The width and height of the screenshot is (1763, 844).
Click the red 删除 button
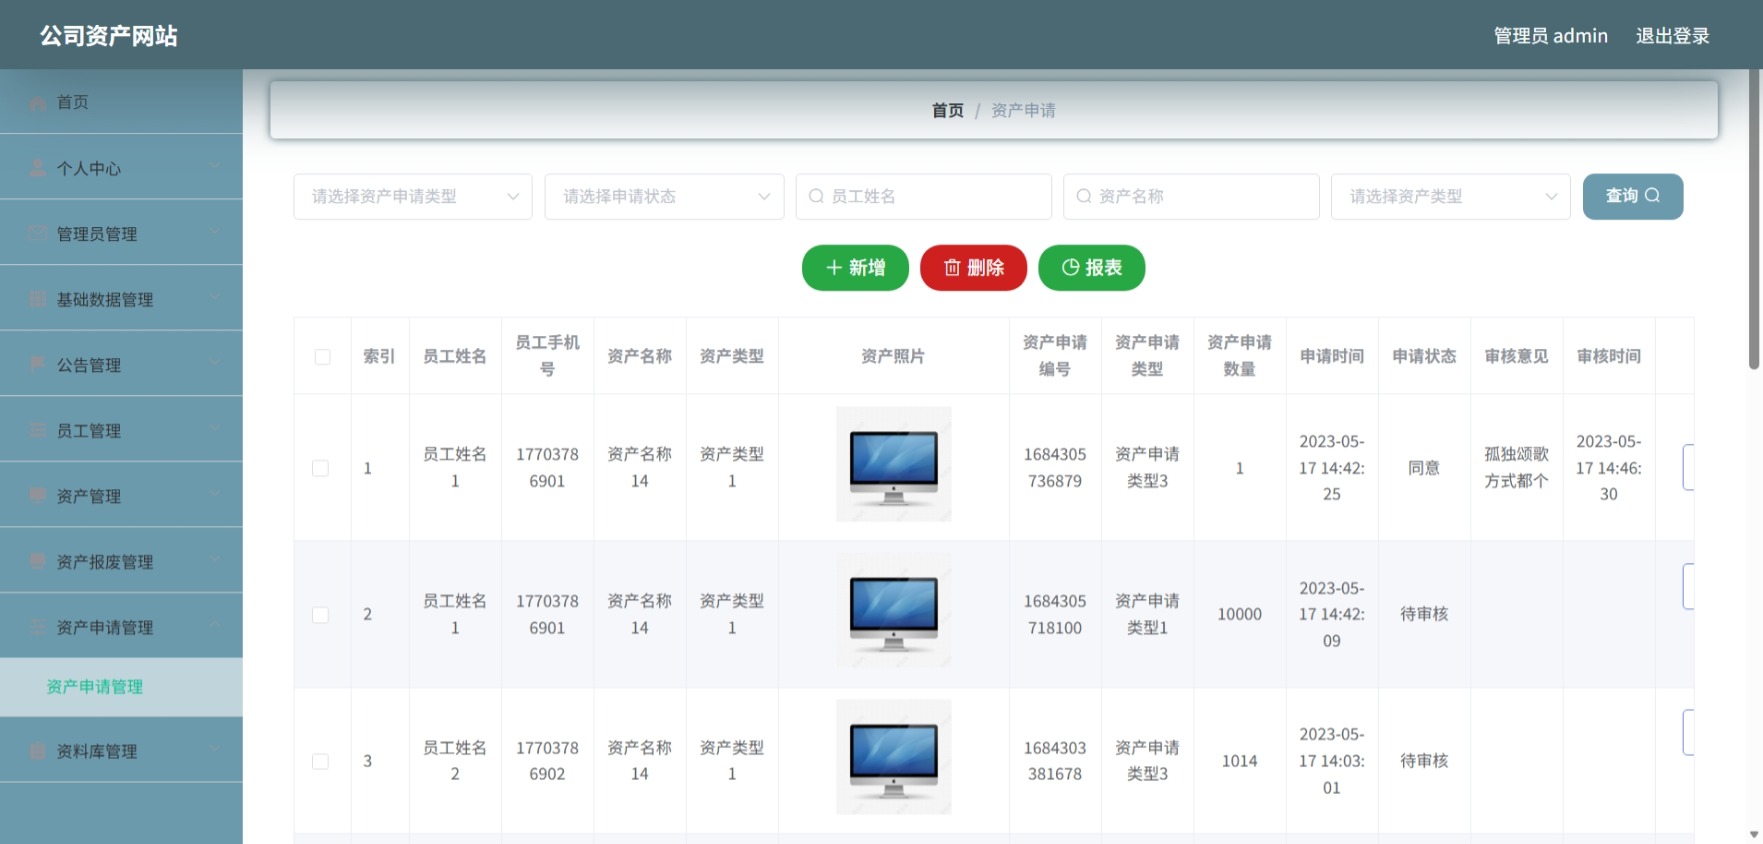973,267
